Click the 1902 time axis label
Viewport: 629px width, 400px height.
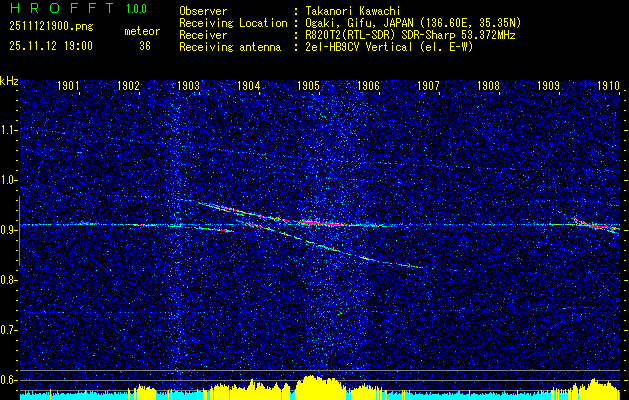click(x=128, y=85)
